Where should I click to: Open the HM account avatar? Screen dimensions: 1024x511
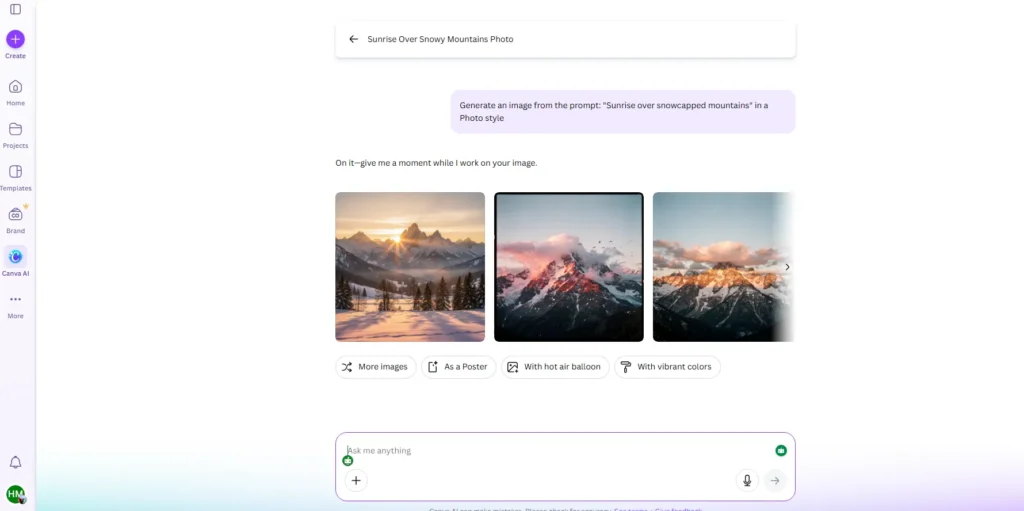[x=16, y=494]
